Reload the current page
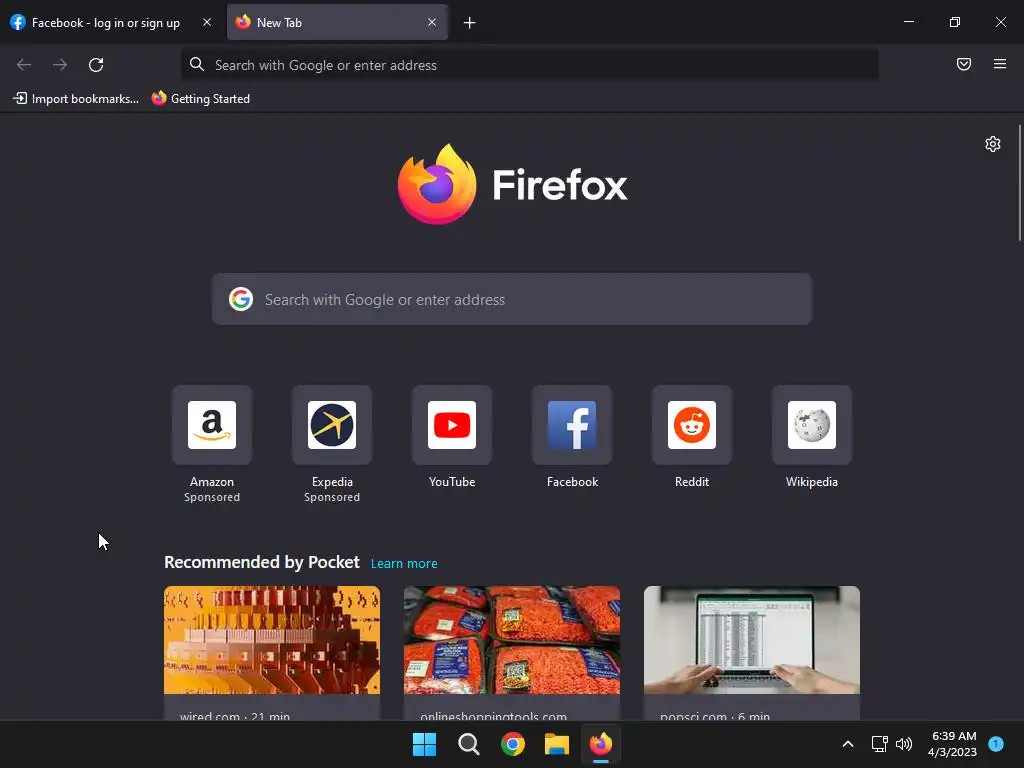The height and width of the screenshot is (768, 1024). click(96, 65)
